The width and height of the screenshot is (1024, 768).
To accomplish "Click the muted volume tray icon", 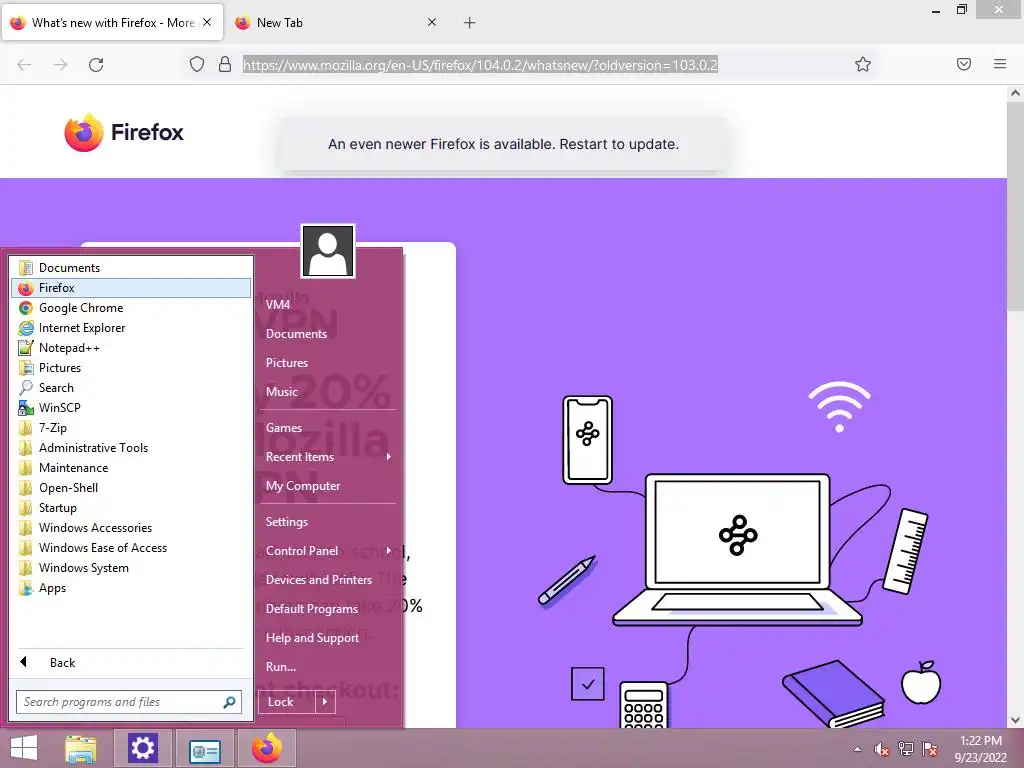I will coord(882,750).
